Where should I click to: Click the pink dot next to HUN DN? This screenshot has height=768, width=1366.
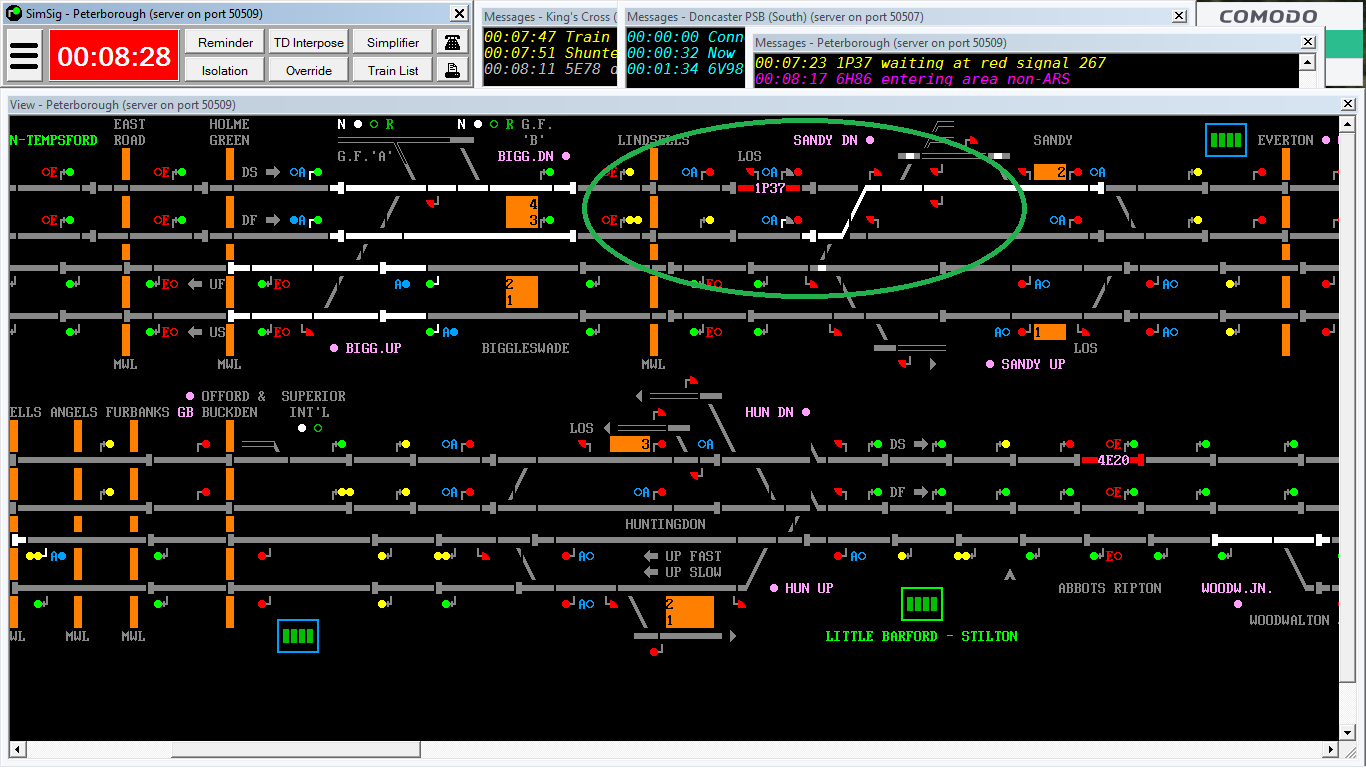click(806, 412)
